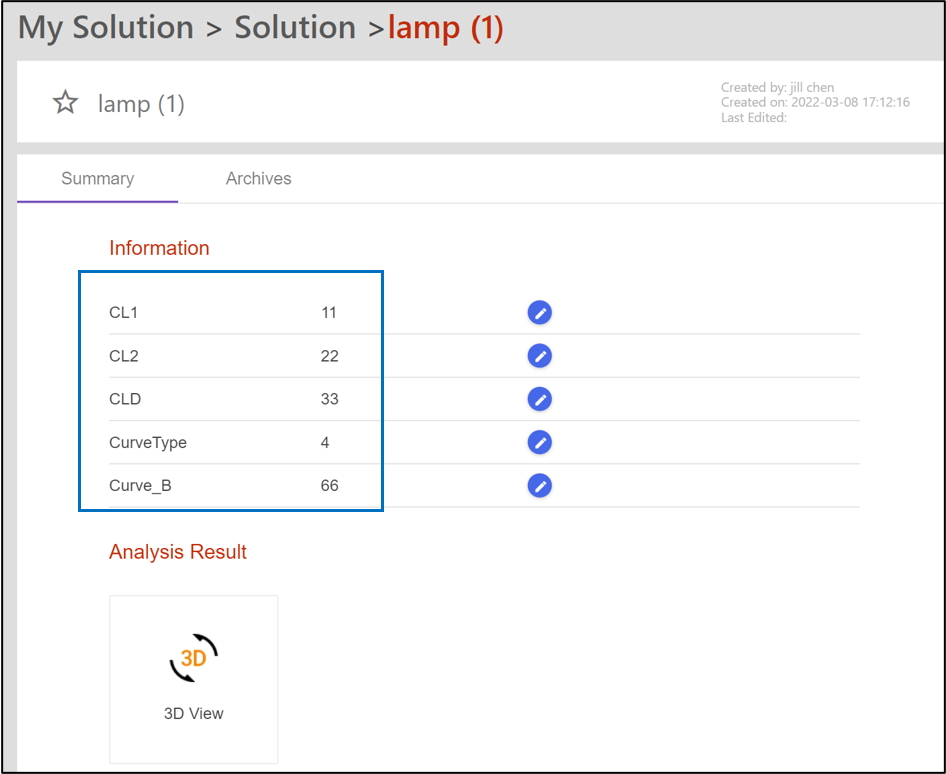Switch to the Summary tab

98,179
